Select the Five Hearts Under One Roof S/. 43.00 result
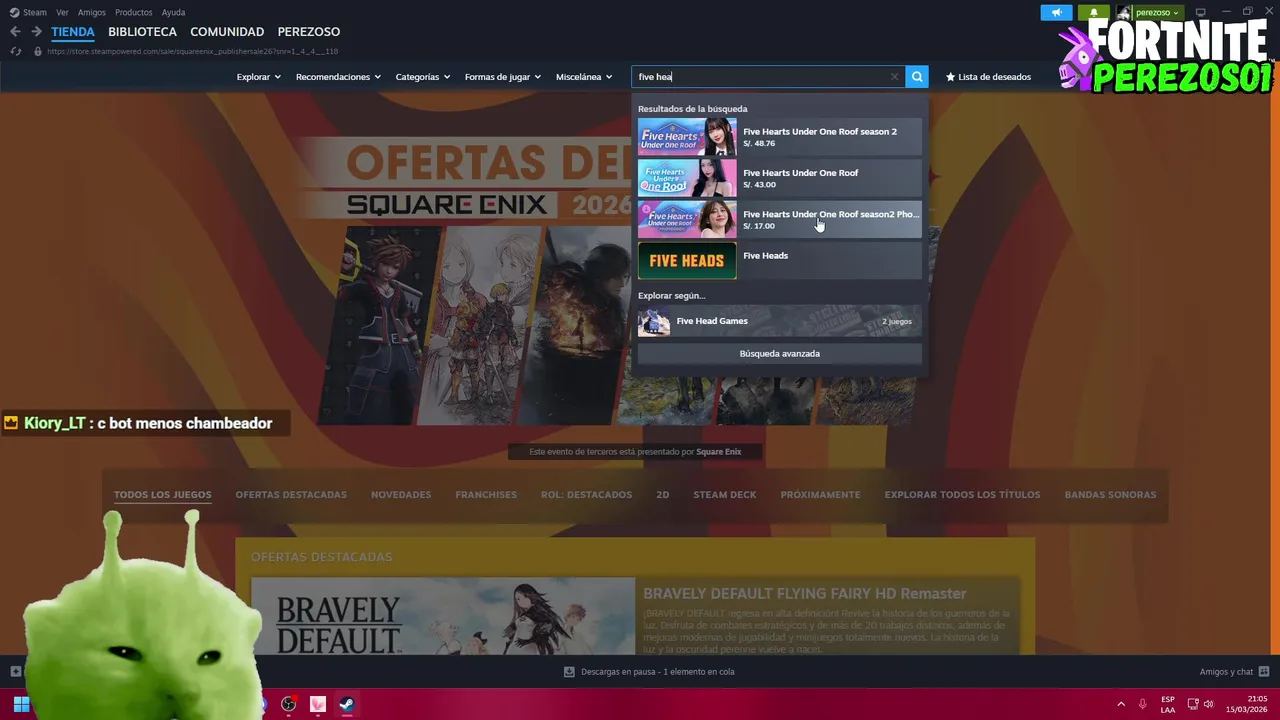The height and width of the screenshot is (720, 1280). [x=780, y=178]
